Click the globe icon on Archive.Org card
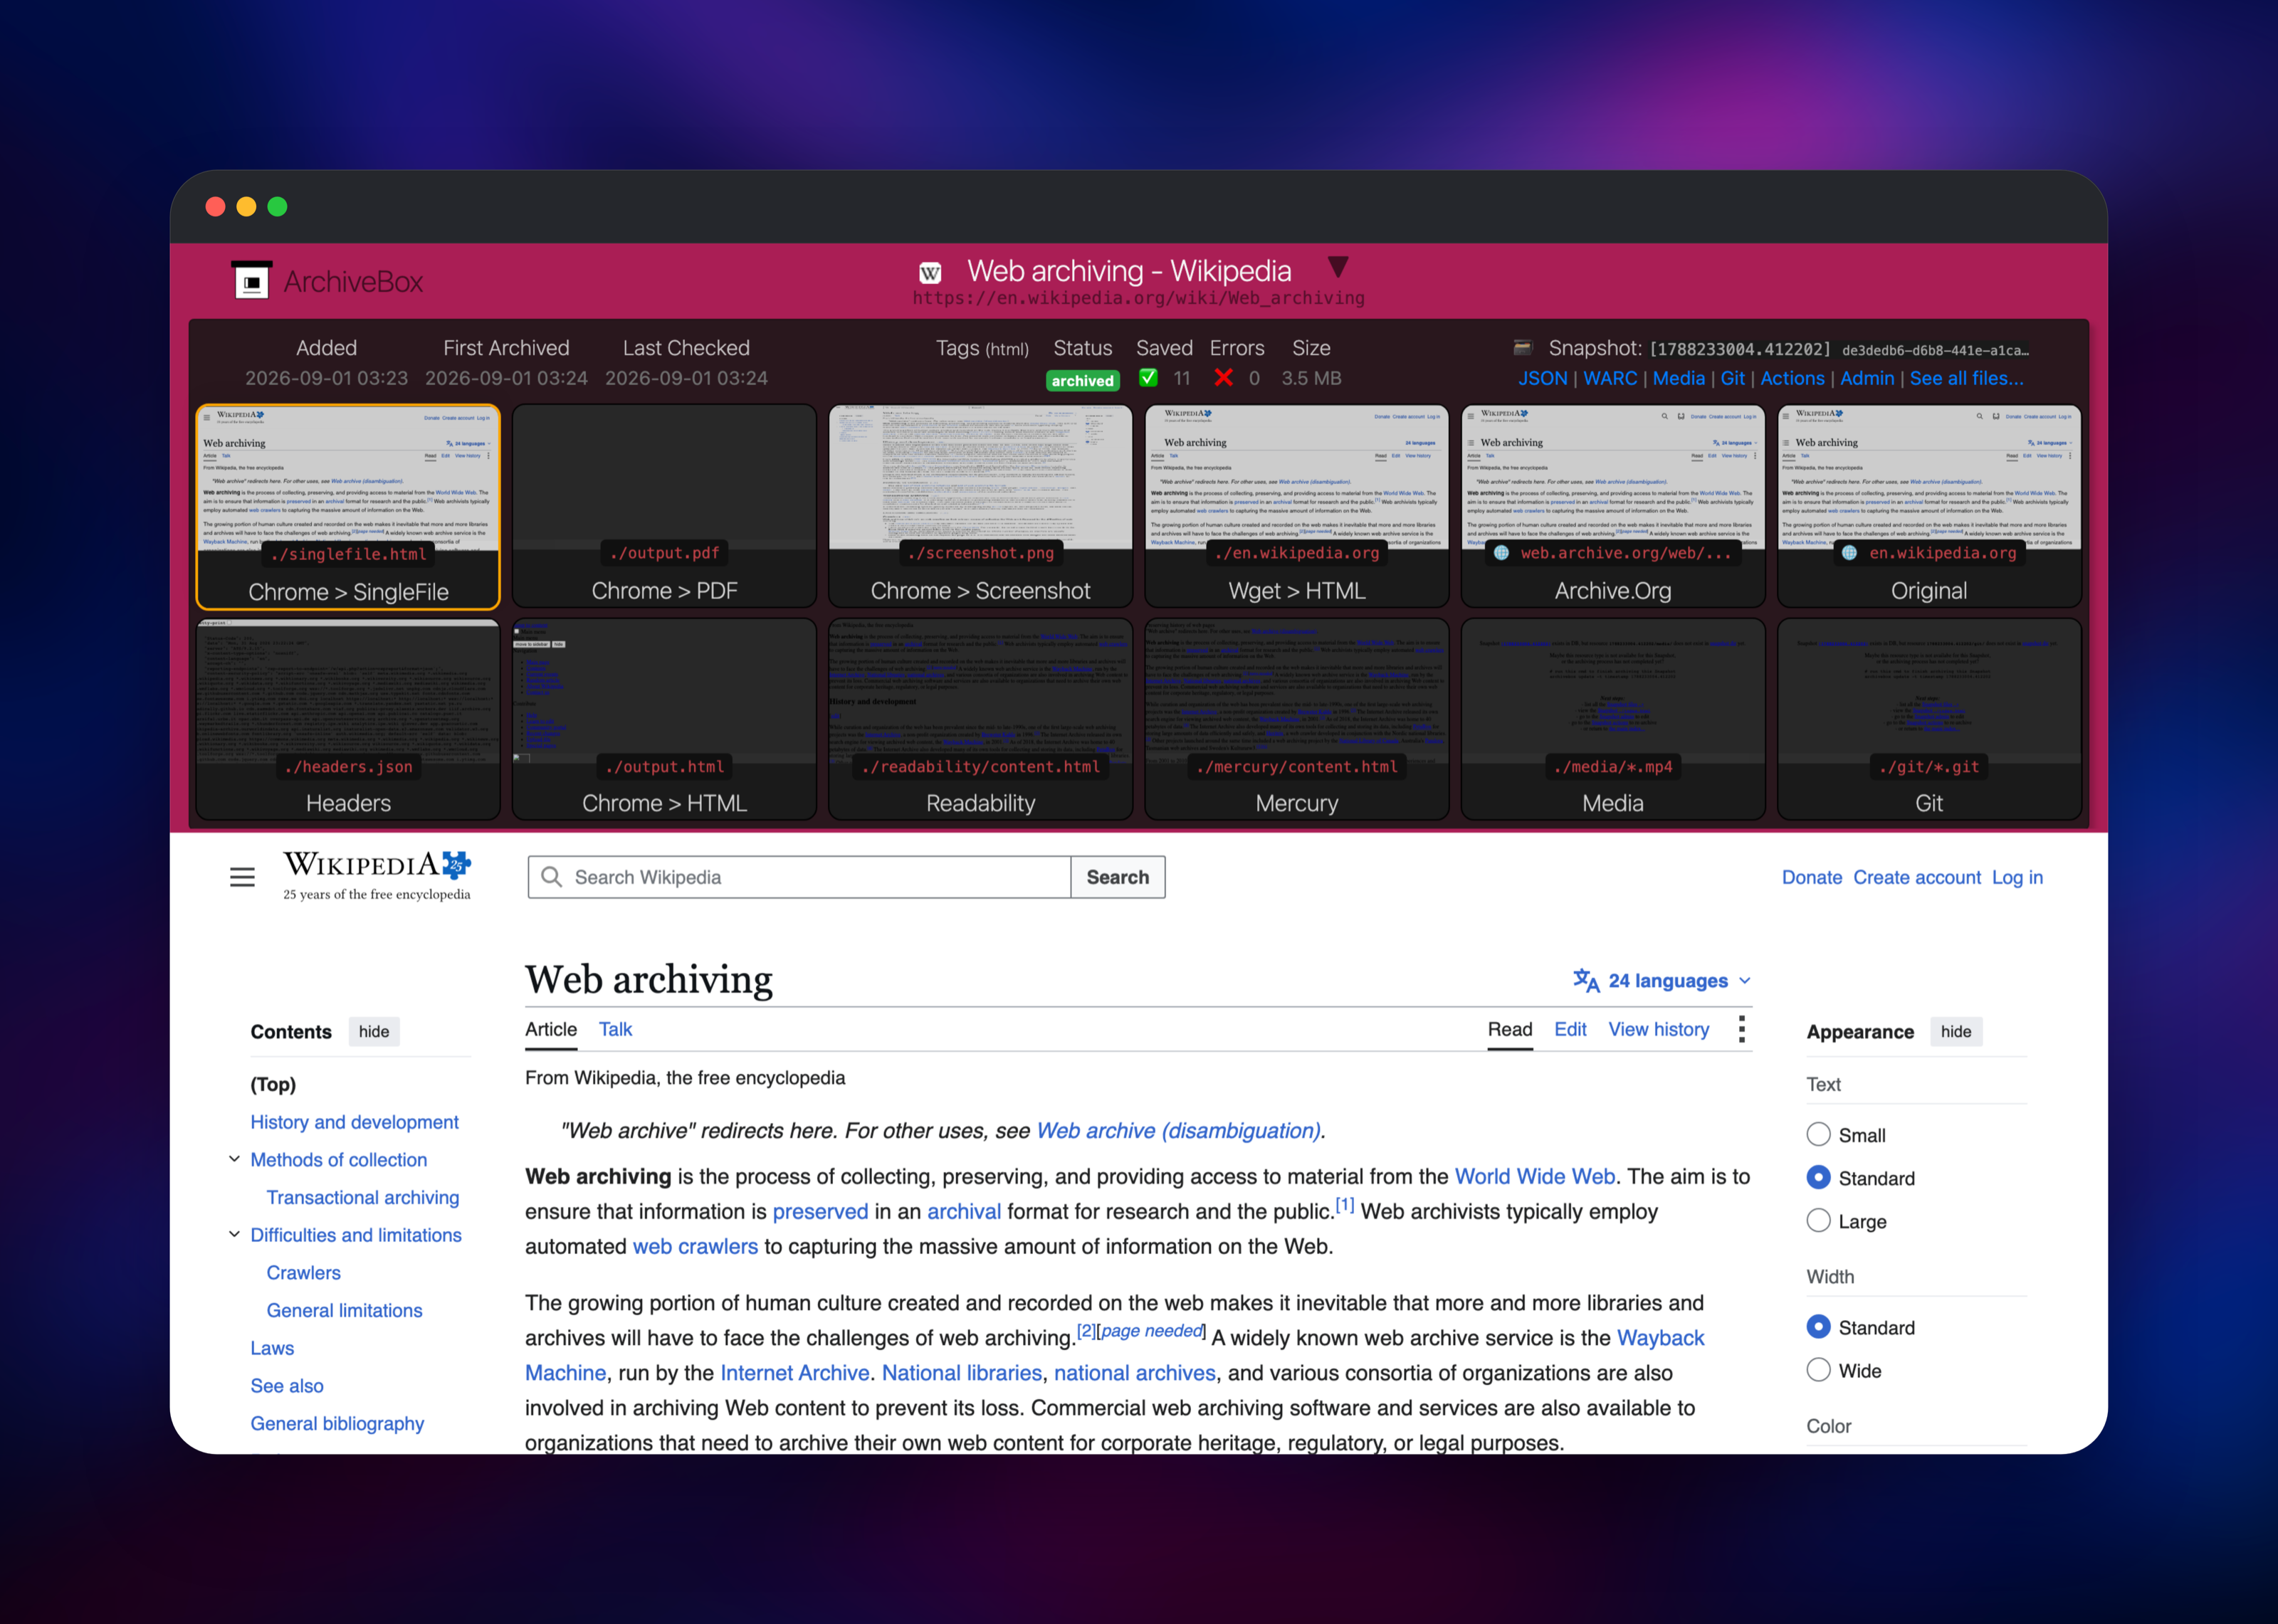The height and width of the screenshot is (1624, 2278). (1501, 553)
